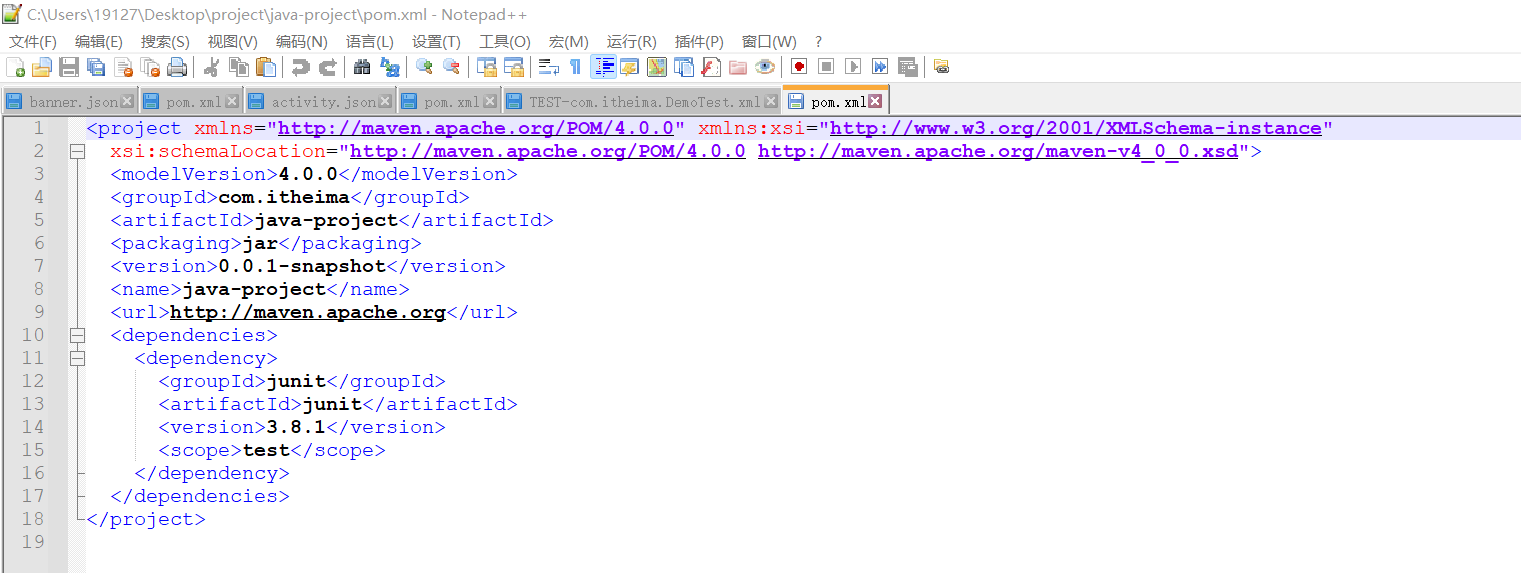Open Find with binoculars icon
The height and width of the screenshot is (573, 1521).
coord(362,67)
